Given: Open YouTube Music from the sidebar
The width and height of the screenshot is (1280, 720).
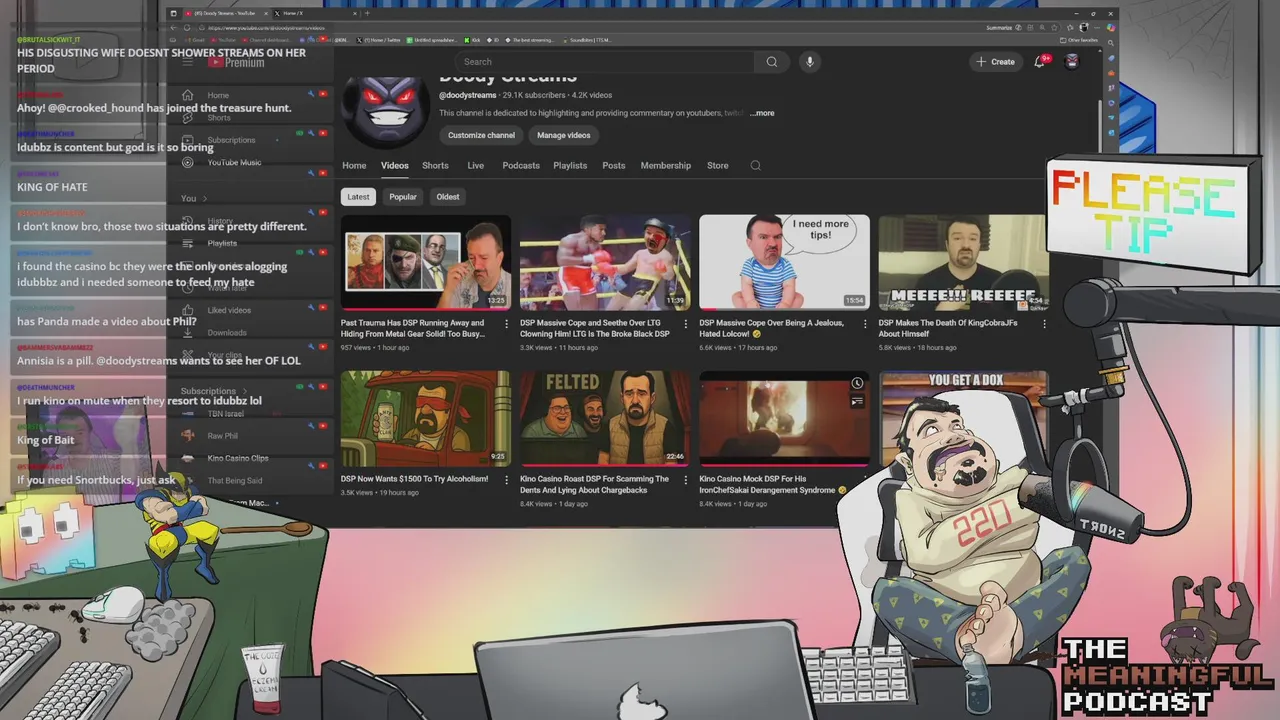Looking at the screenshot, I should [234, 162].
